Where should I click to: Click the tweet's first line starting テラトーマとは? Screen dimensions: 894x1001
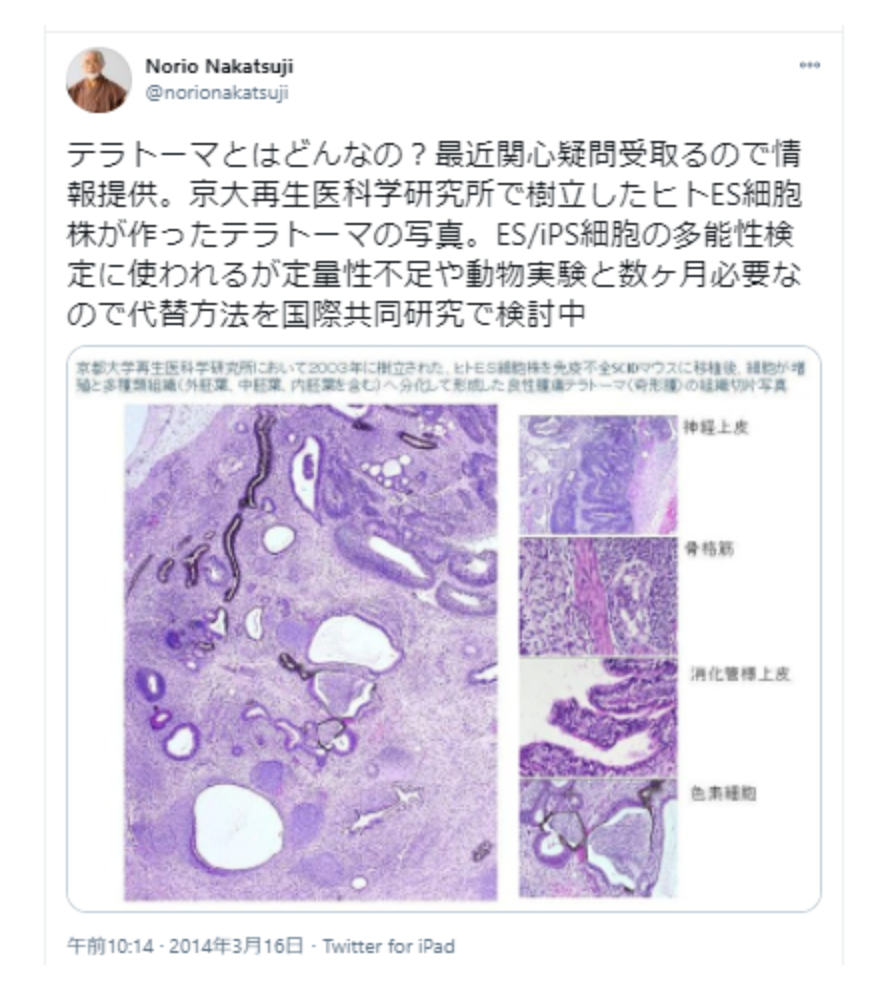(434, 154)
